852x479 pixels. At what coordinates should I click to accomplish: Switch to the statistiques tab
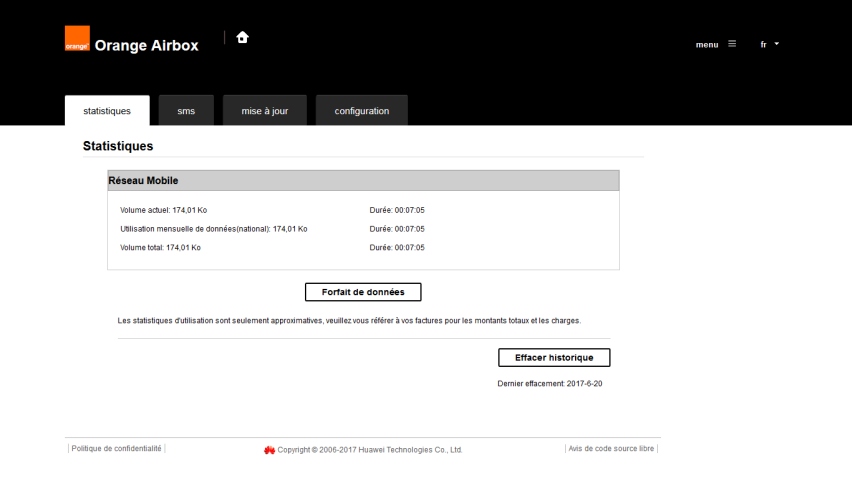[107, 111]
